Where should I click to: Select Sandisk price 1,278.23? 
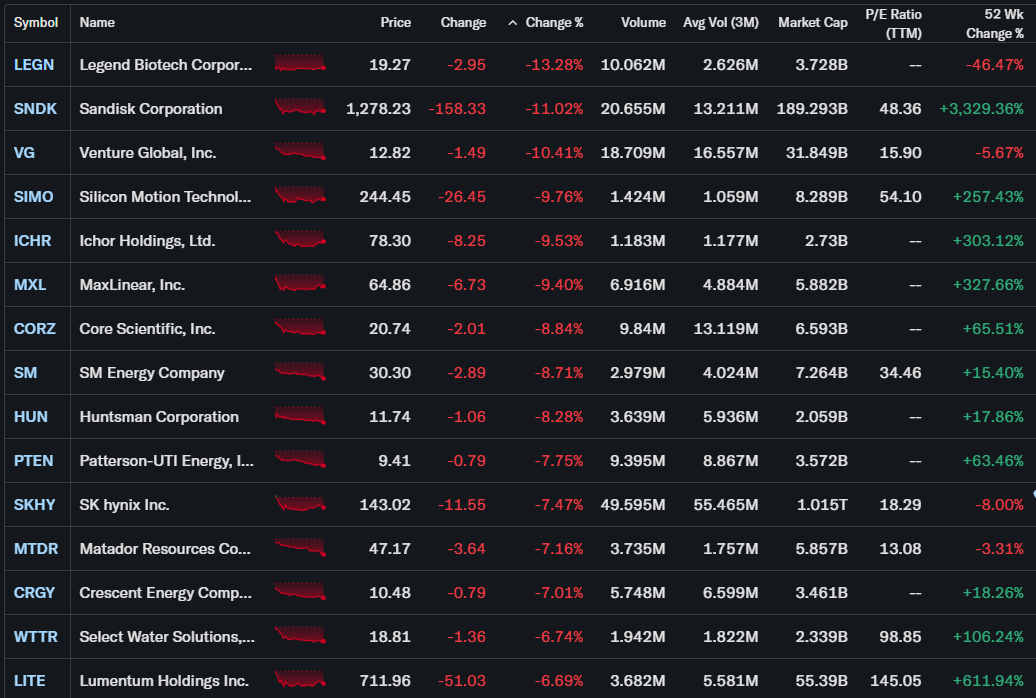tap(379, 108)
